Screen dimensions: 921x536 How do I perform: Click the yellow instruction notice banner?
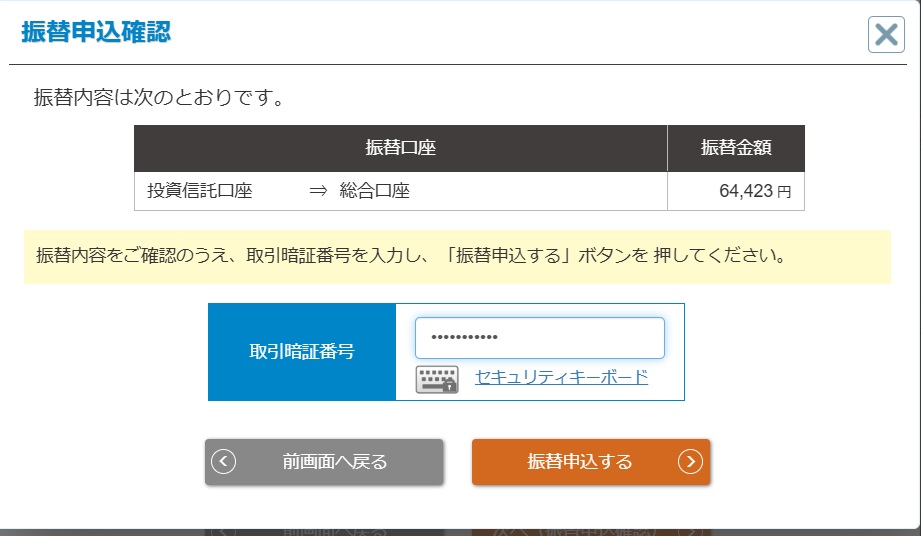(456, 256)
